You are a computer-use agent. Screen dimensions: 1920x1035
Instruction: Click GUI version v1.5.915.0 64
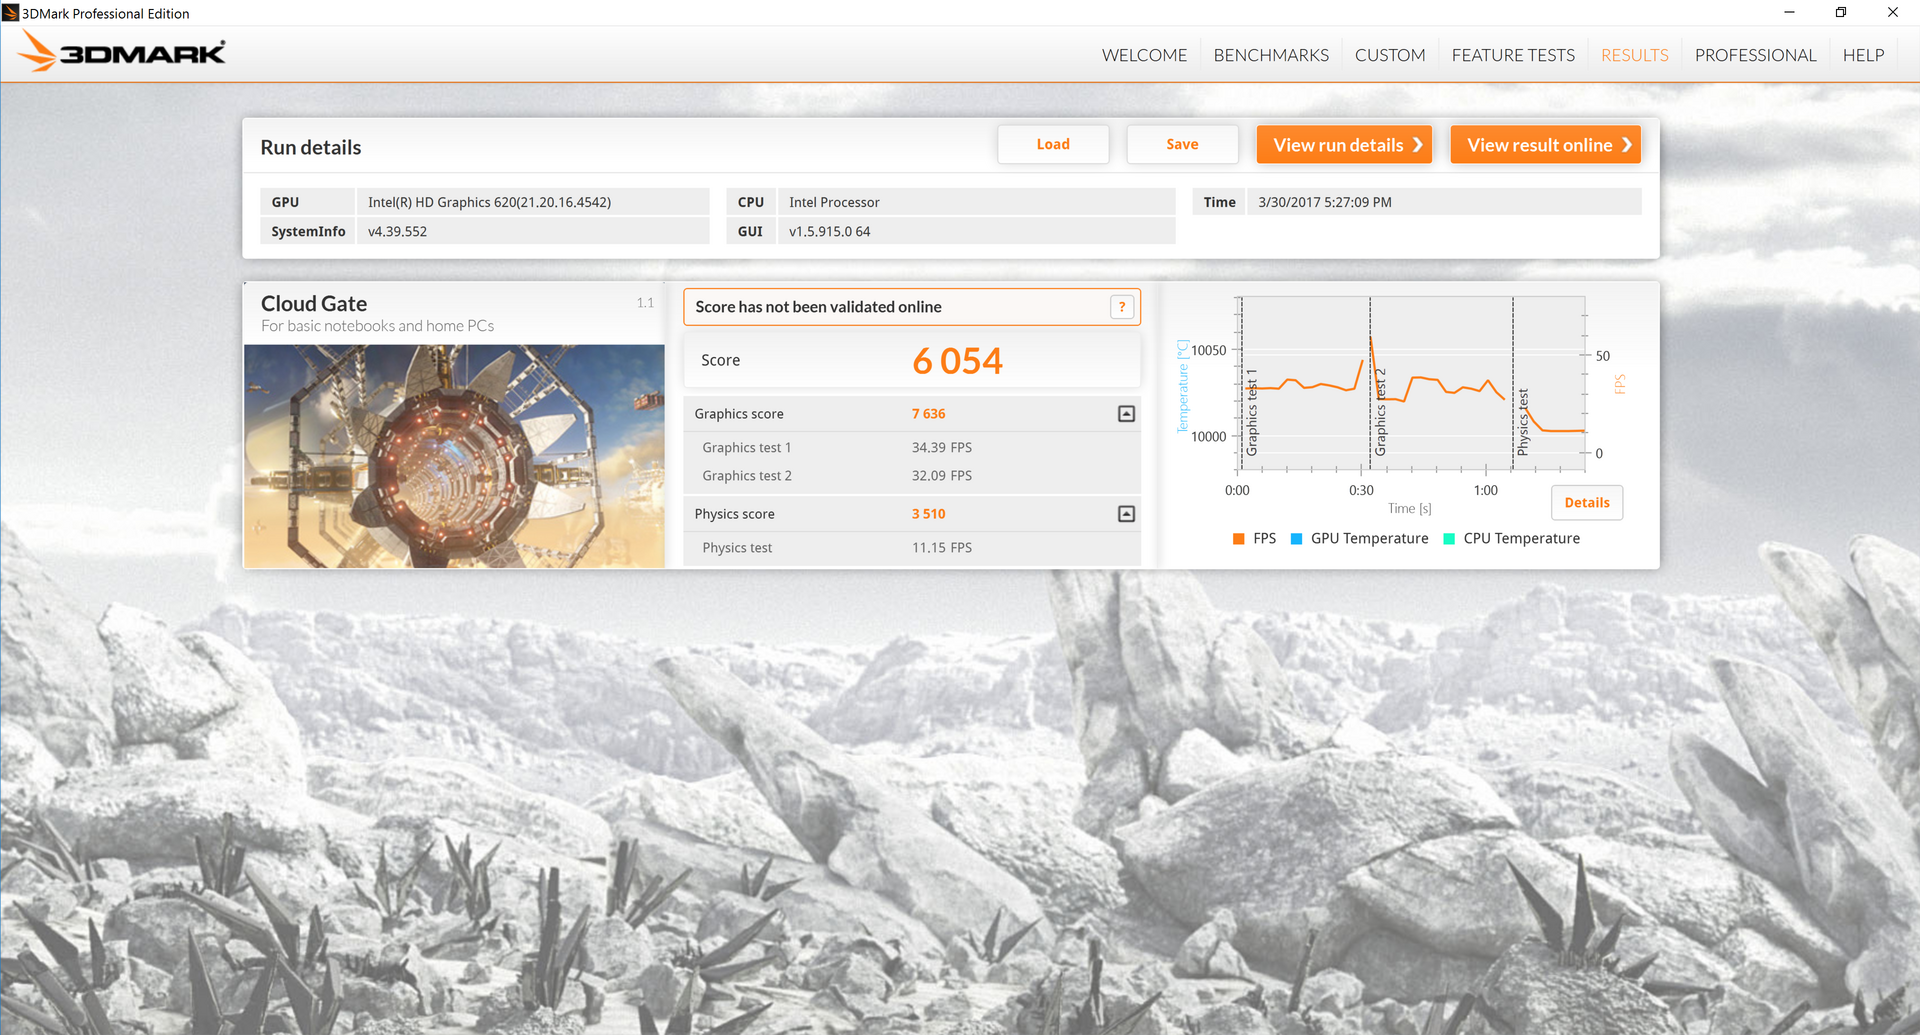[x=829, y=231]
